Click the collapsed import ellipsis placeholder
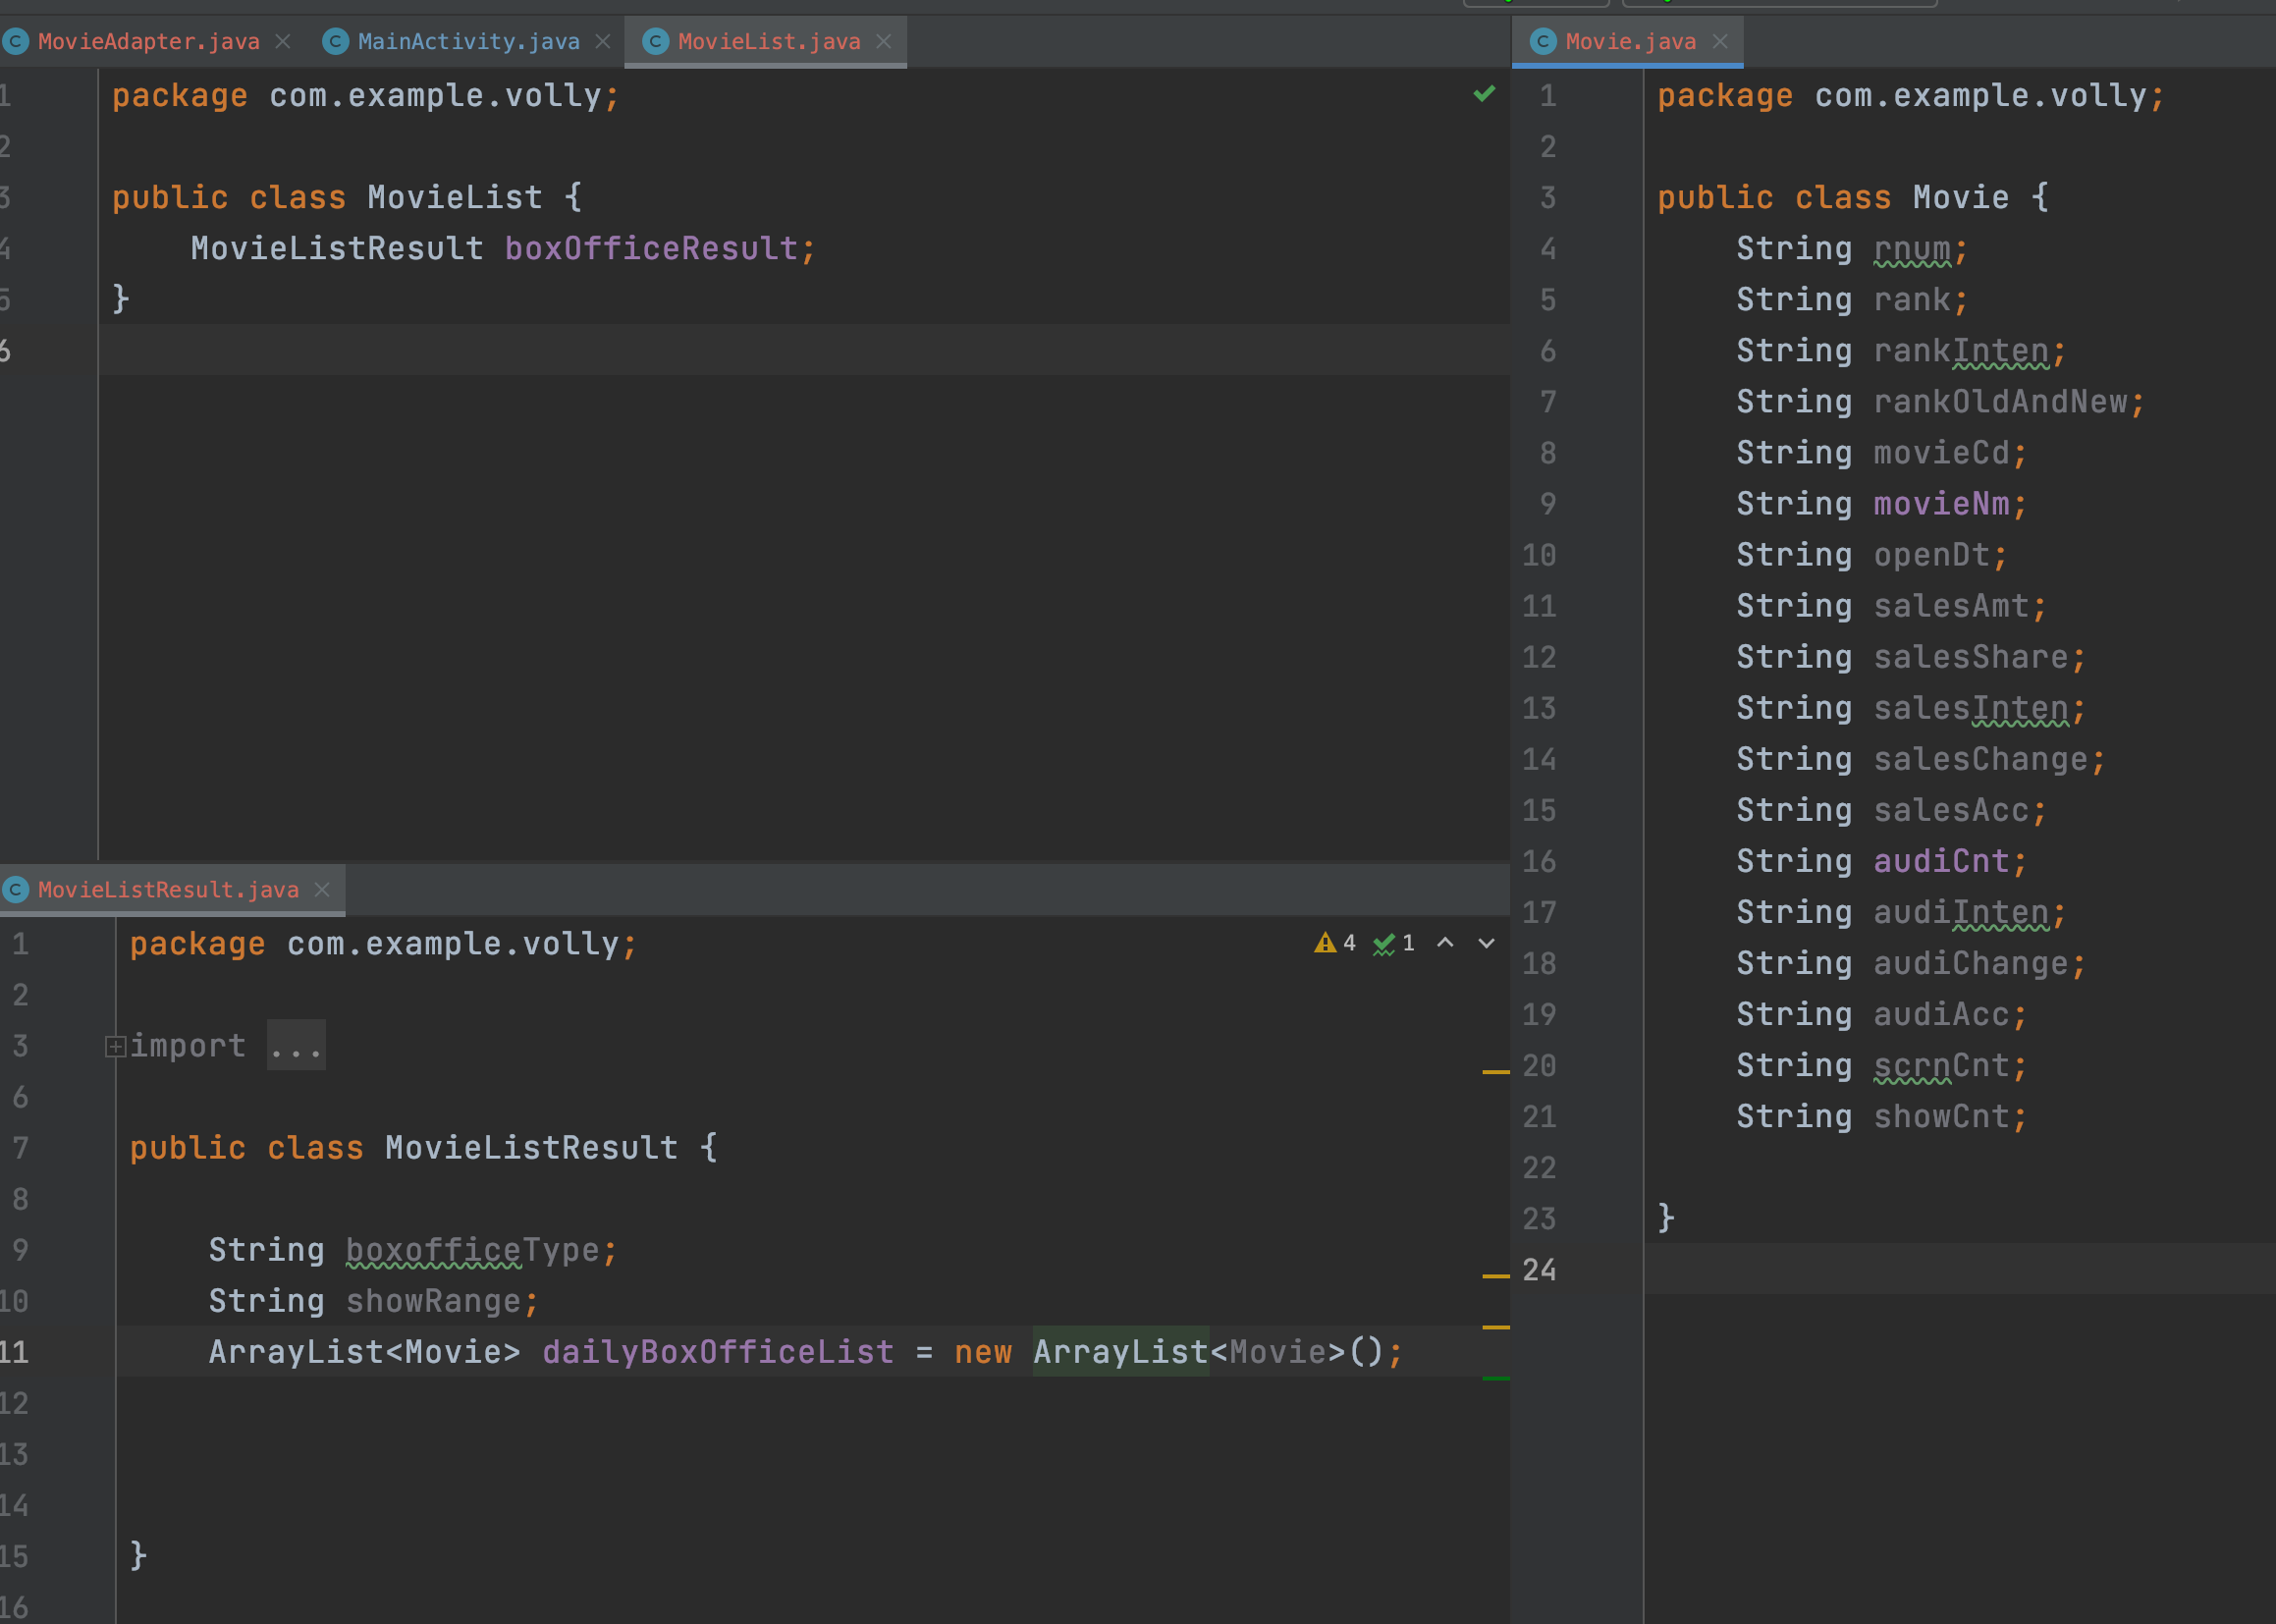This screenshot has width=2276, height=1624. [296, 1046]
